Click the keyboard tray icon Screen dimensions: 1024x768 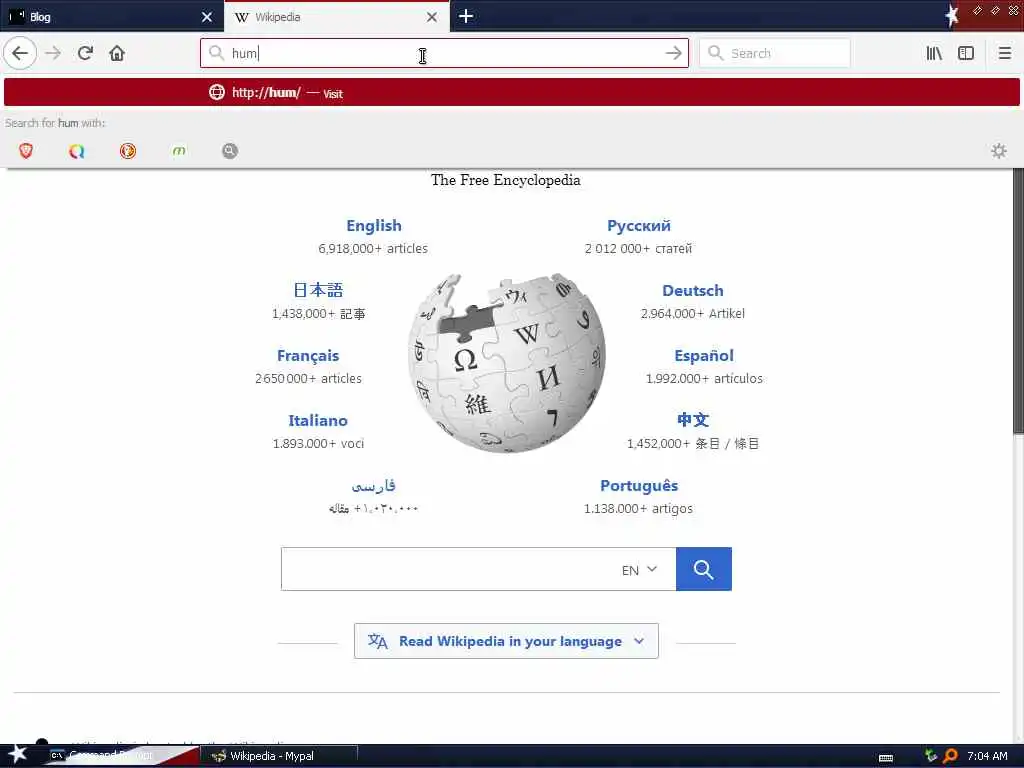pos(886,757)
